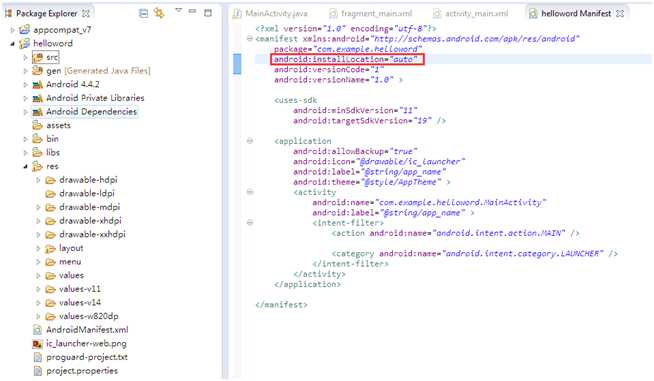Image resolution: width=654 pixels, height=381 pixels.
Task: Click the Android Private Libraries icon
Action: click(38, 98)
